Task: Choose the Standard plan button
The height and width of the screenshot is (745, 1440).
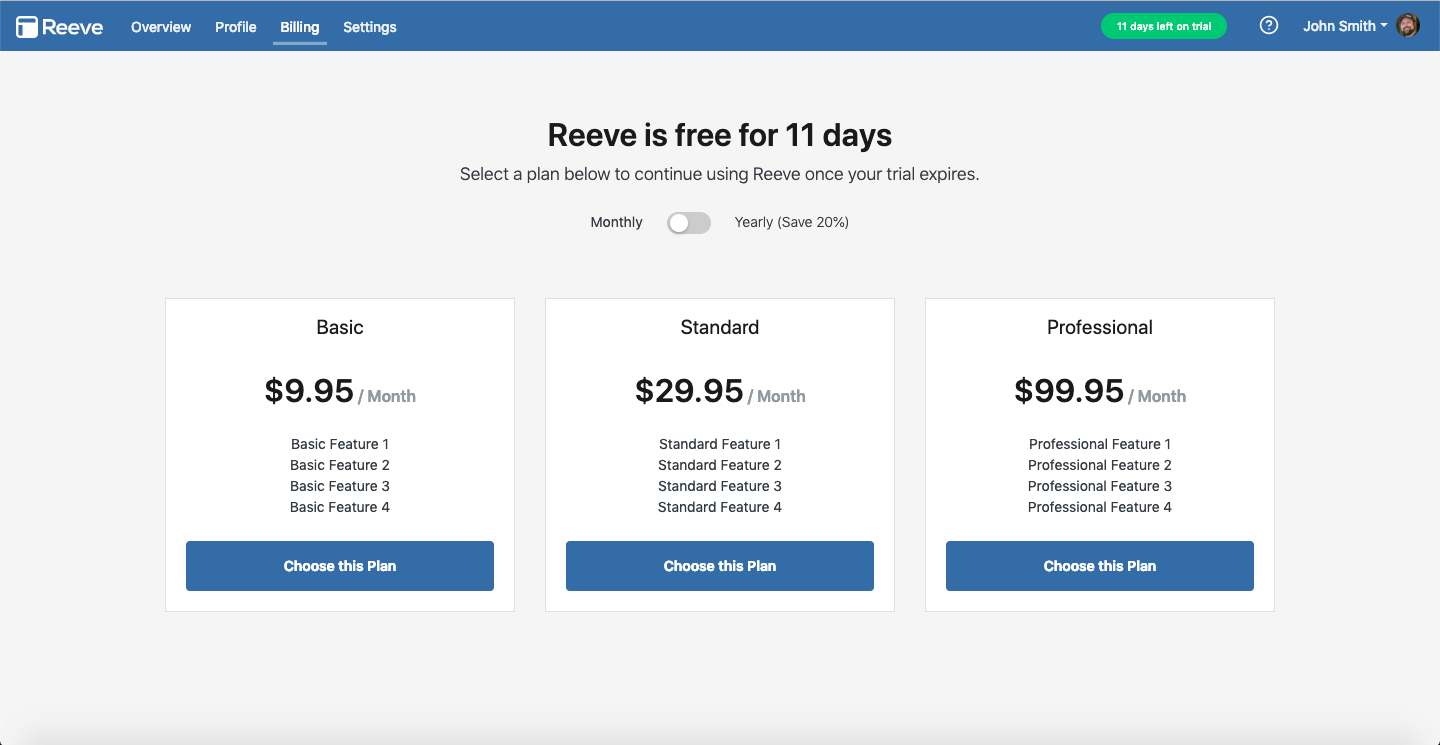Action: tap(720, 566)
